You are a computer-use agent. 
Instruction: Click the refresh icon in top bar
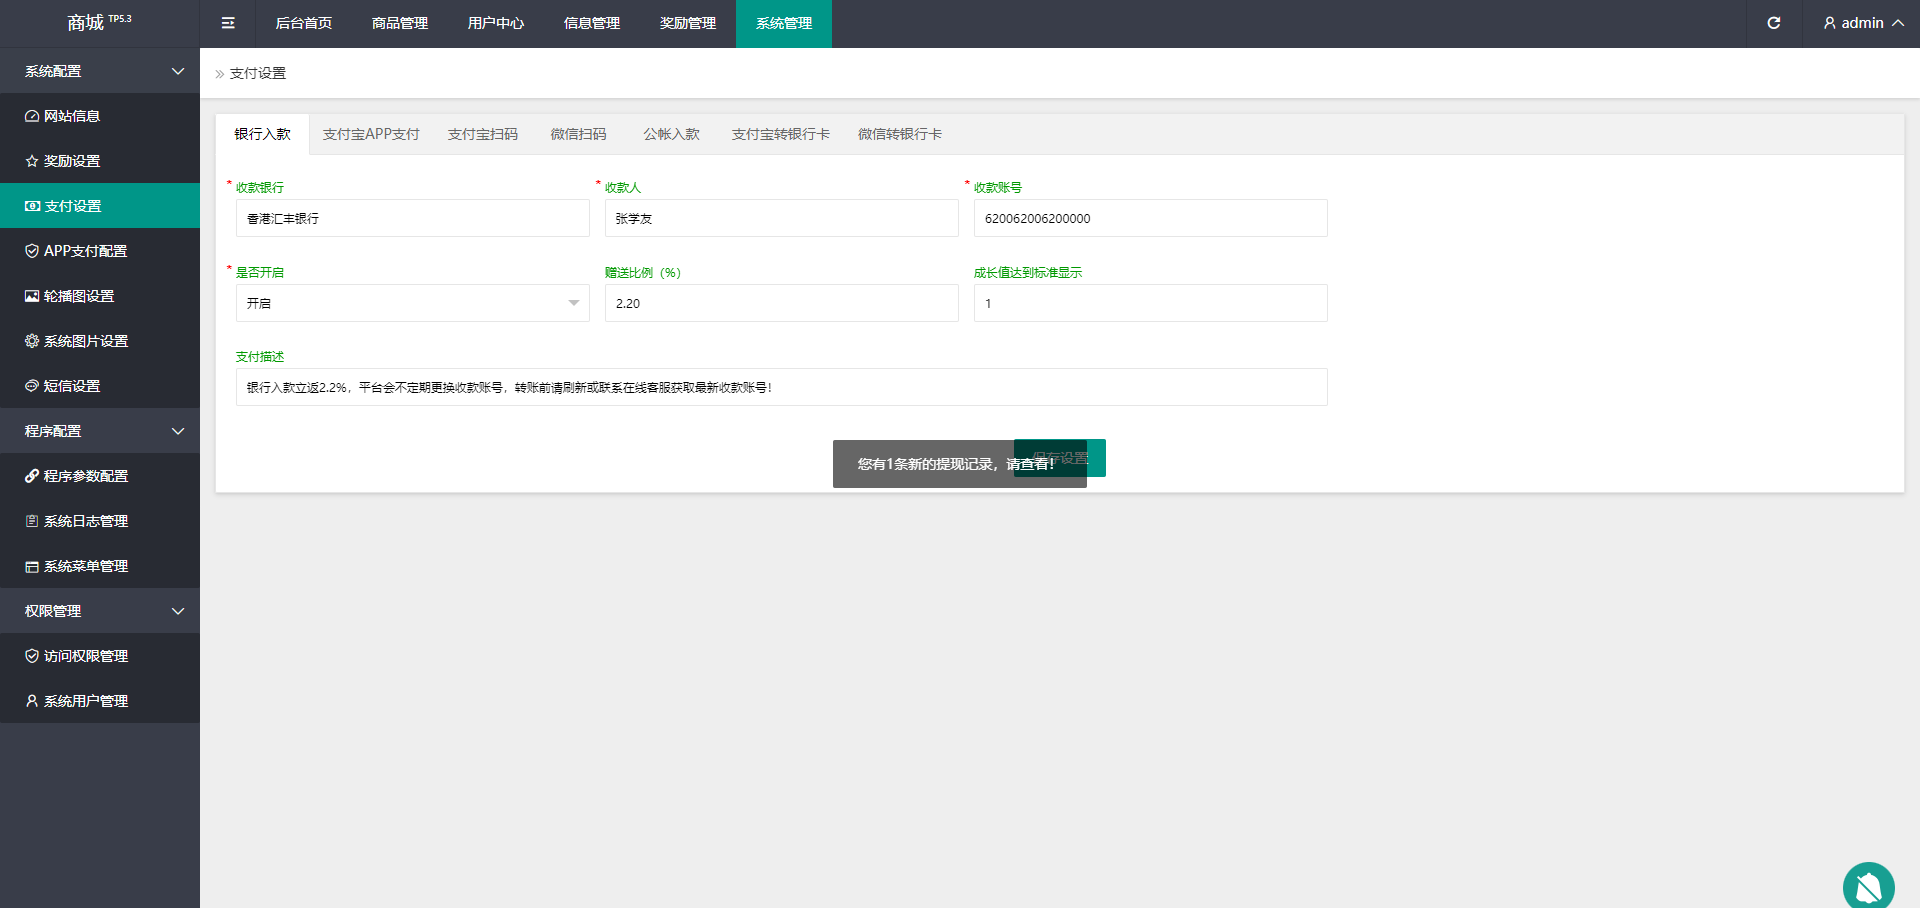[1774, 23]
